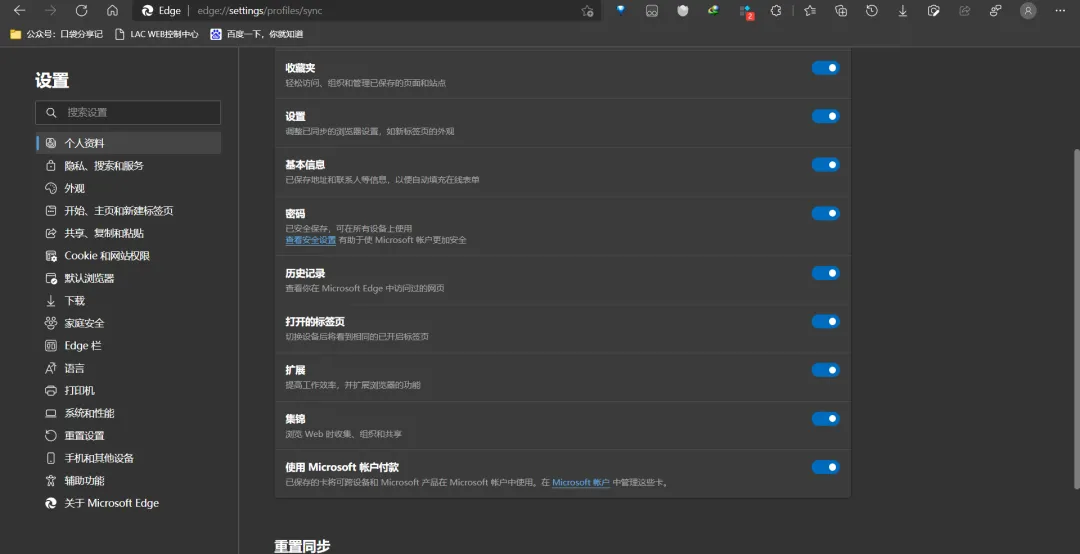Go back using the browser back arrow

pyautogui.click(x=19, y=10)
